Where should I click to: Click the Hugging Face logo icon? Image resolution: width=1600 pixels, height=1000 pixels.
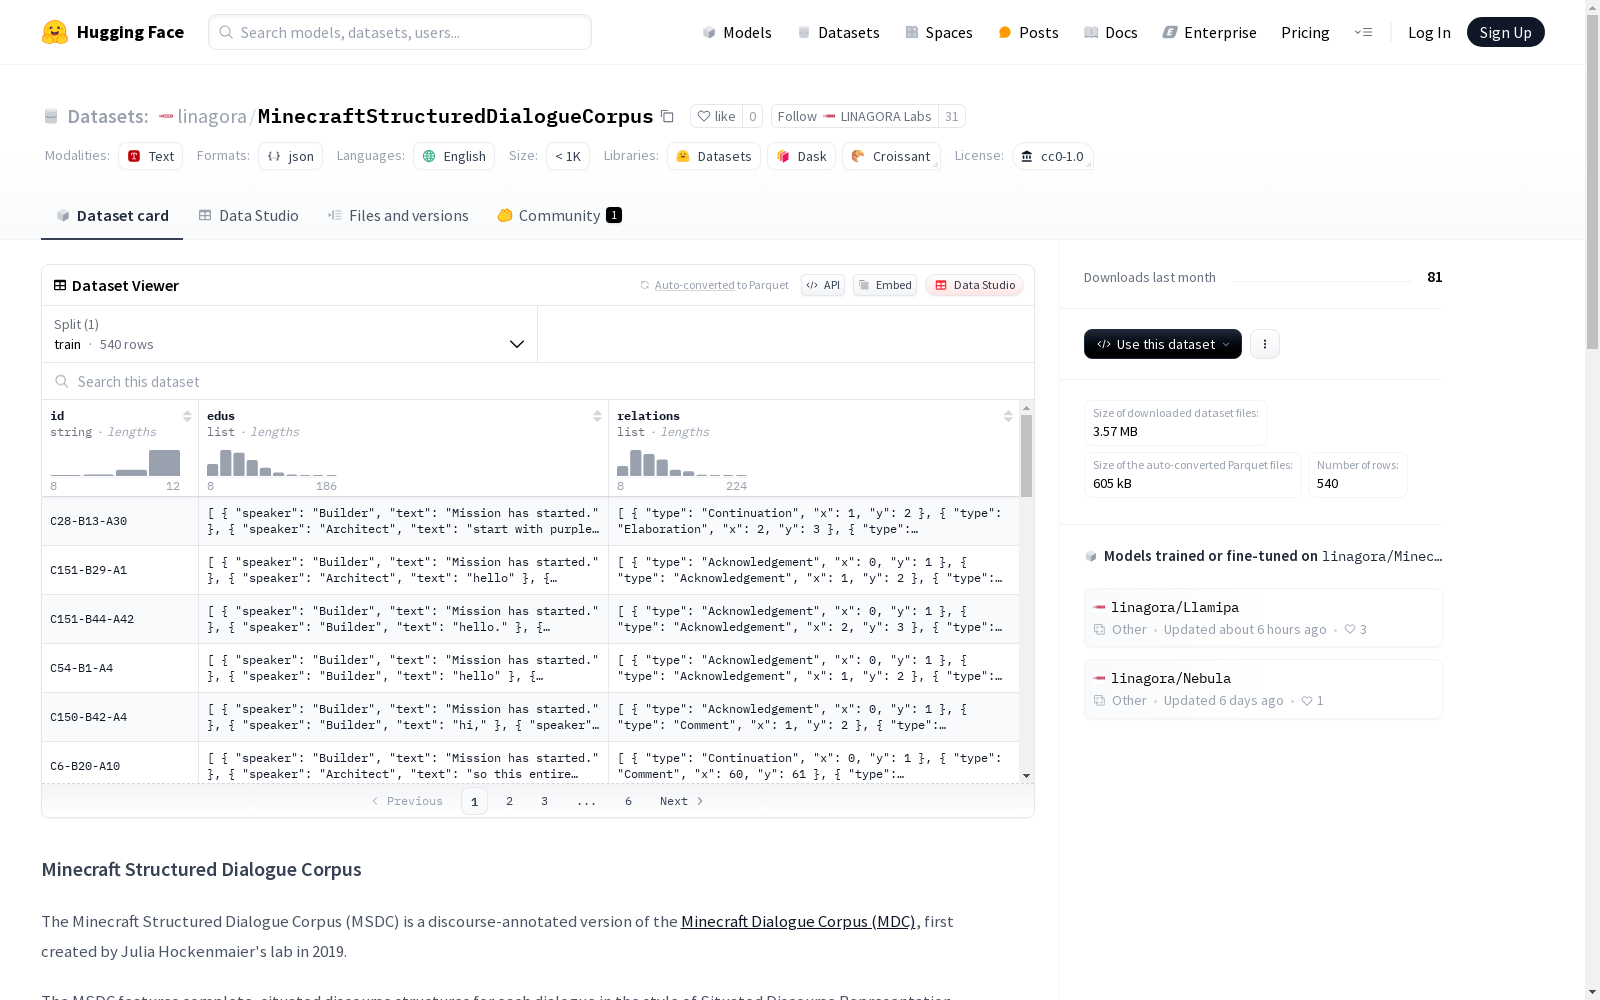[55, 32]
